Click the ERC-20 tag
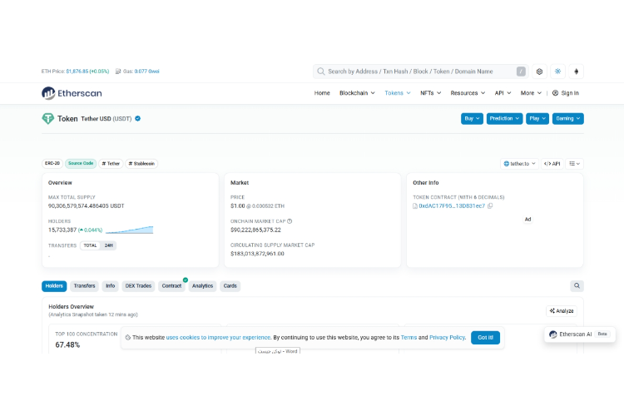This screenshot has height=416, width=624. (52, 164)
